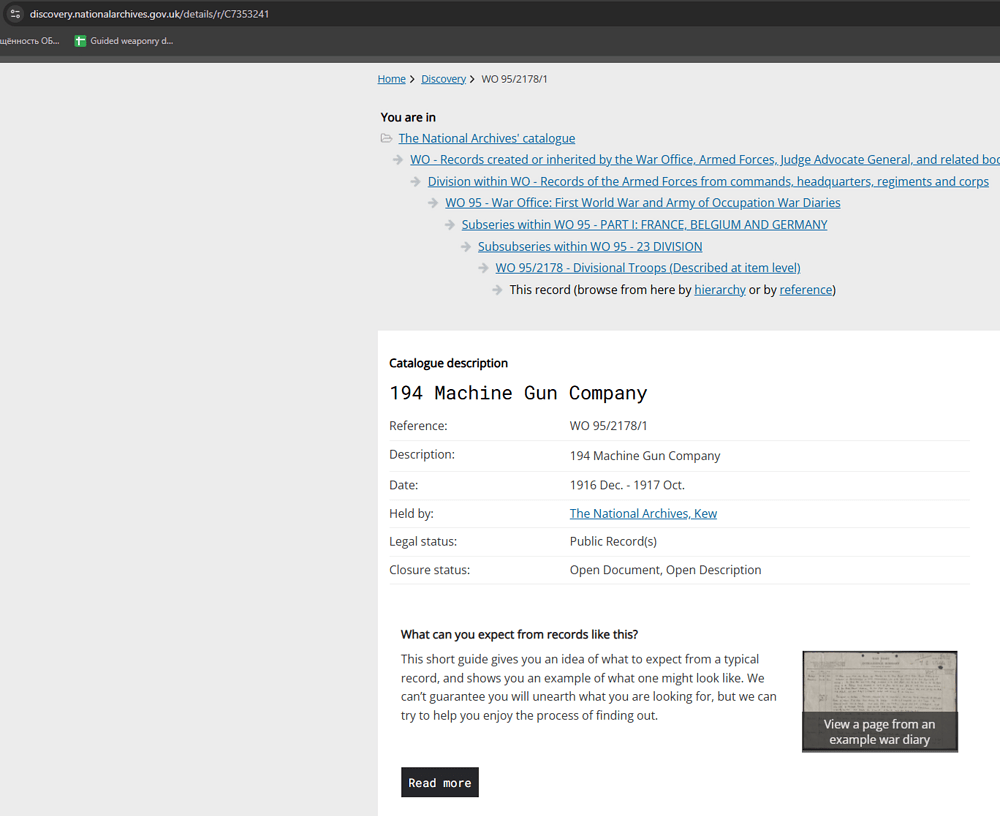View the example war diary thumbnail

[x=879, y=701]
